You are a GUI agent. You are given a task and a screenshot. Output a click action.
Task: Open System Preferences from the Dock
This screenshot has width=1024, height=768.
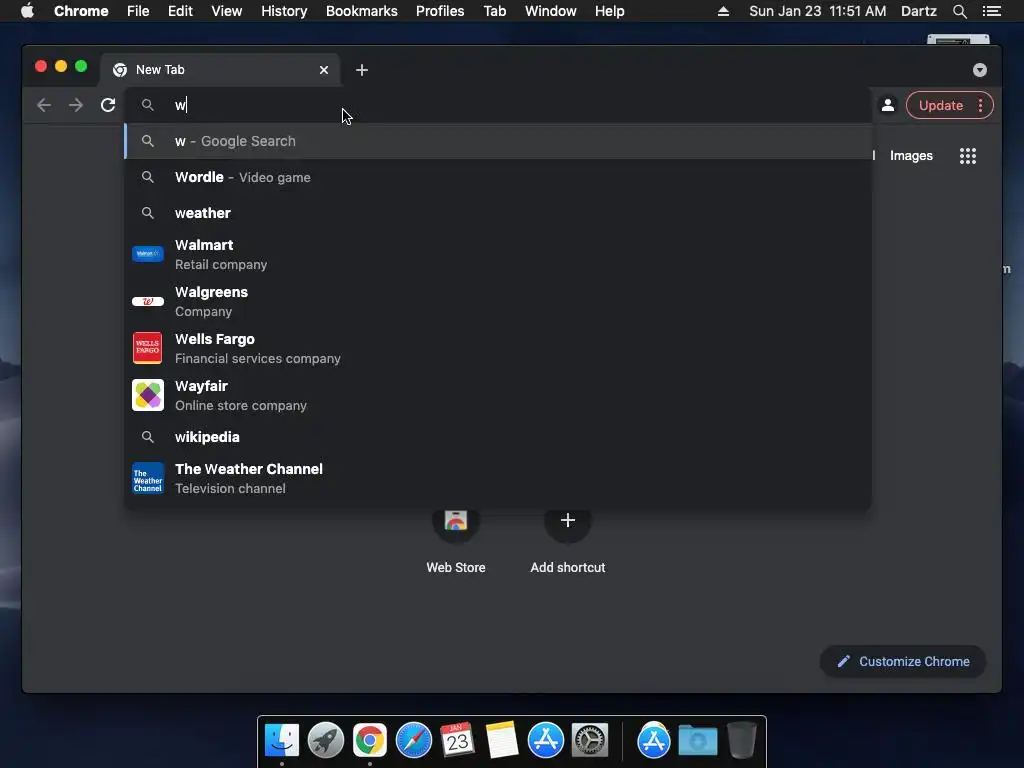(x=590, y=740)
